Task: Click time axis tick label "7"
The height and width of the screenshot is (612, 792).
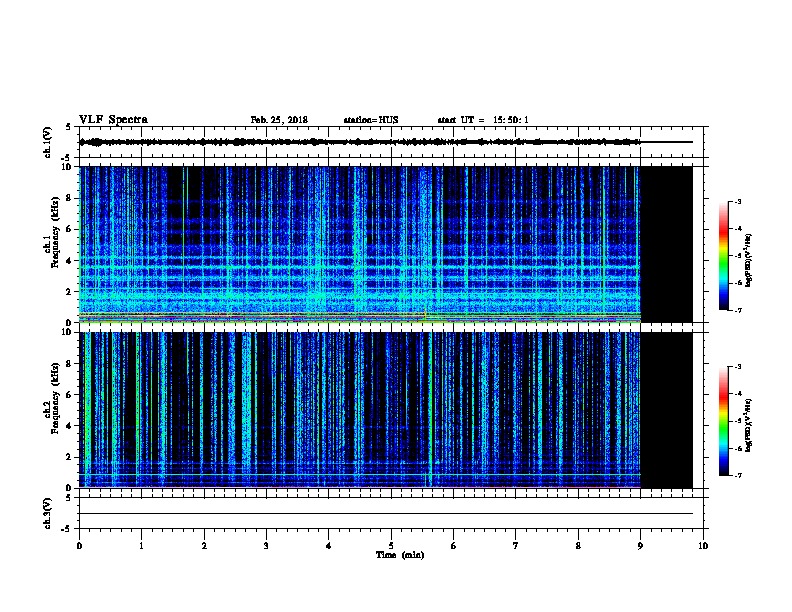Action: [x=516, y=545]
